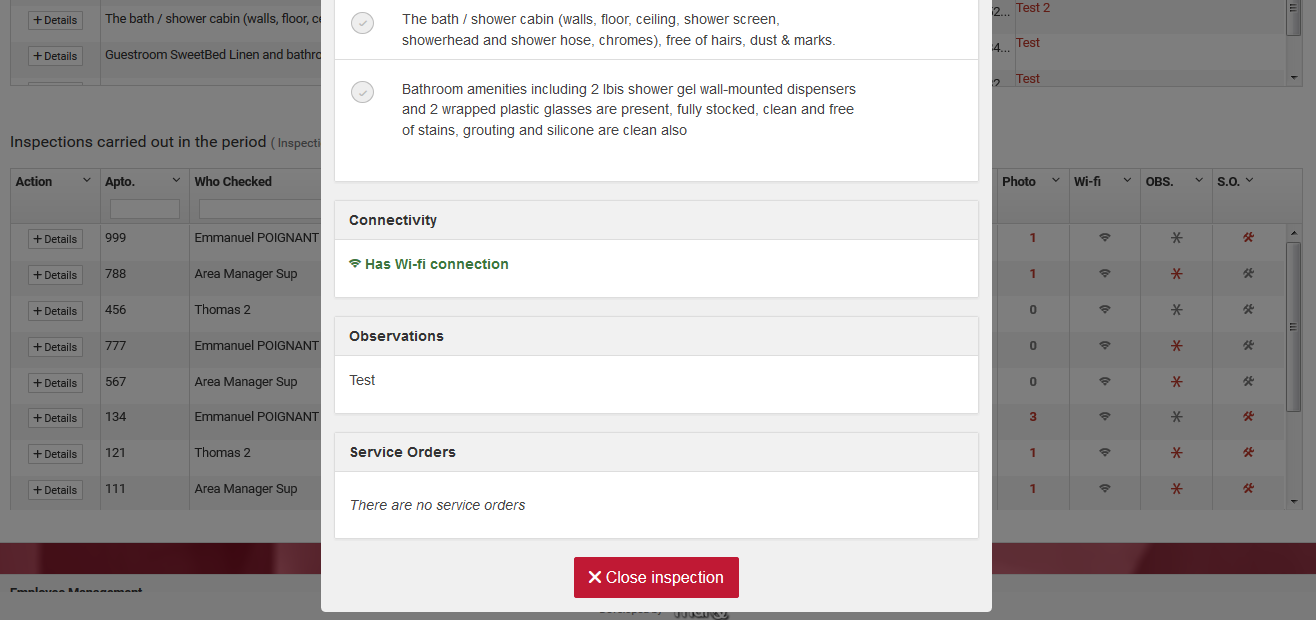The height and width of the screenshot is (620, 1316).
Task: Open Details for apartment 999
Action: (55, 239)
